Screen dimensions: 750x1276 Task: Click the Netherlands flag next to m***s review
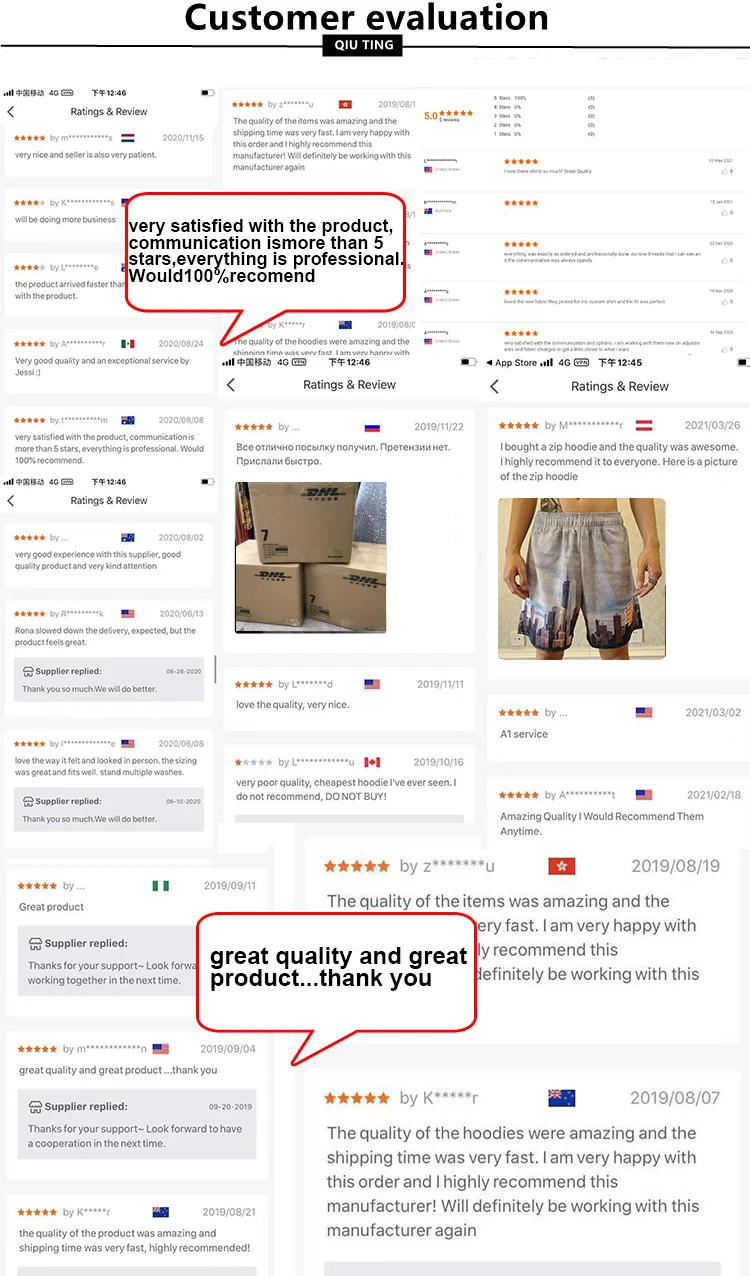click(128, 138)
